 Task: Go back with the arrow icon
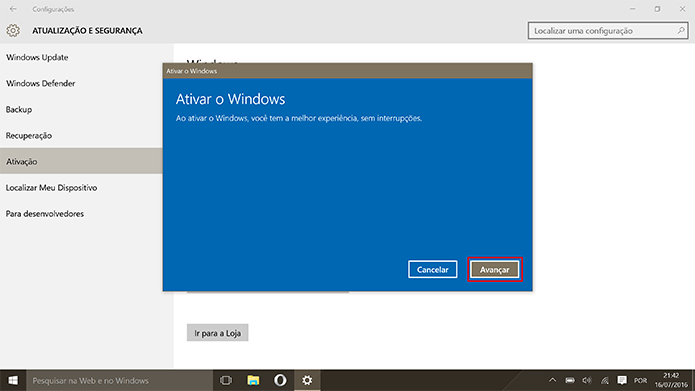pos(13,9)
